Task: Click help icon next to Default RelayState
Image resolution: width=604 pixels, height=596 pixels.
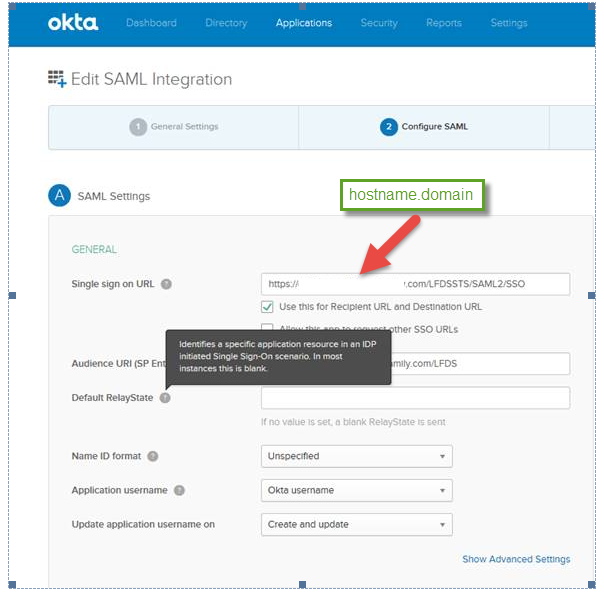Action: [165, 398]
